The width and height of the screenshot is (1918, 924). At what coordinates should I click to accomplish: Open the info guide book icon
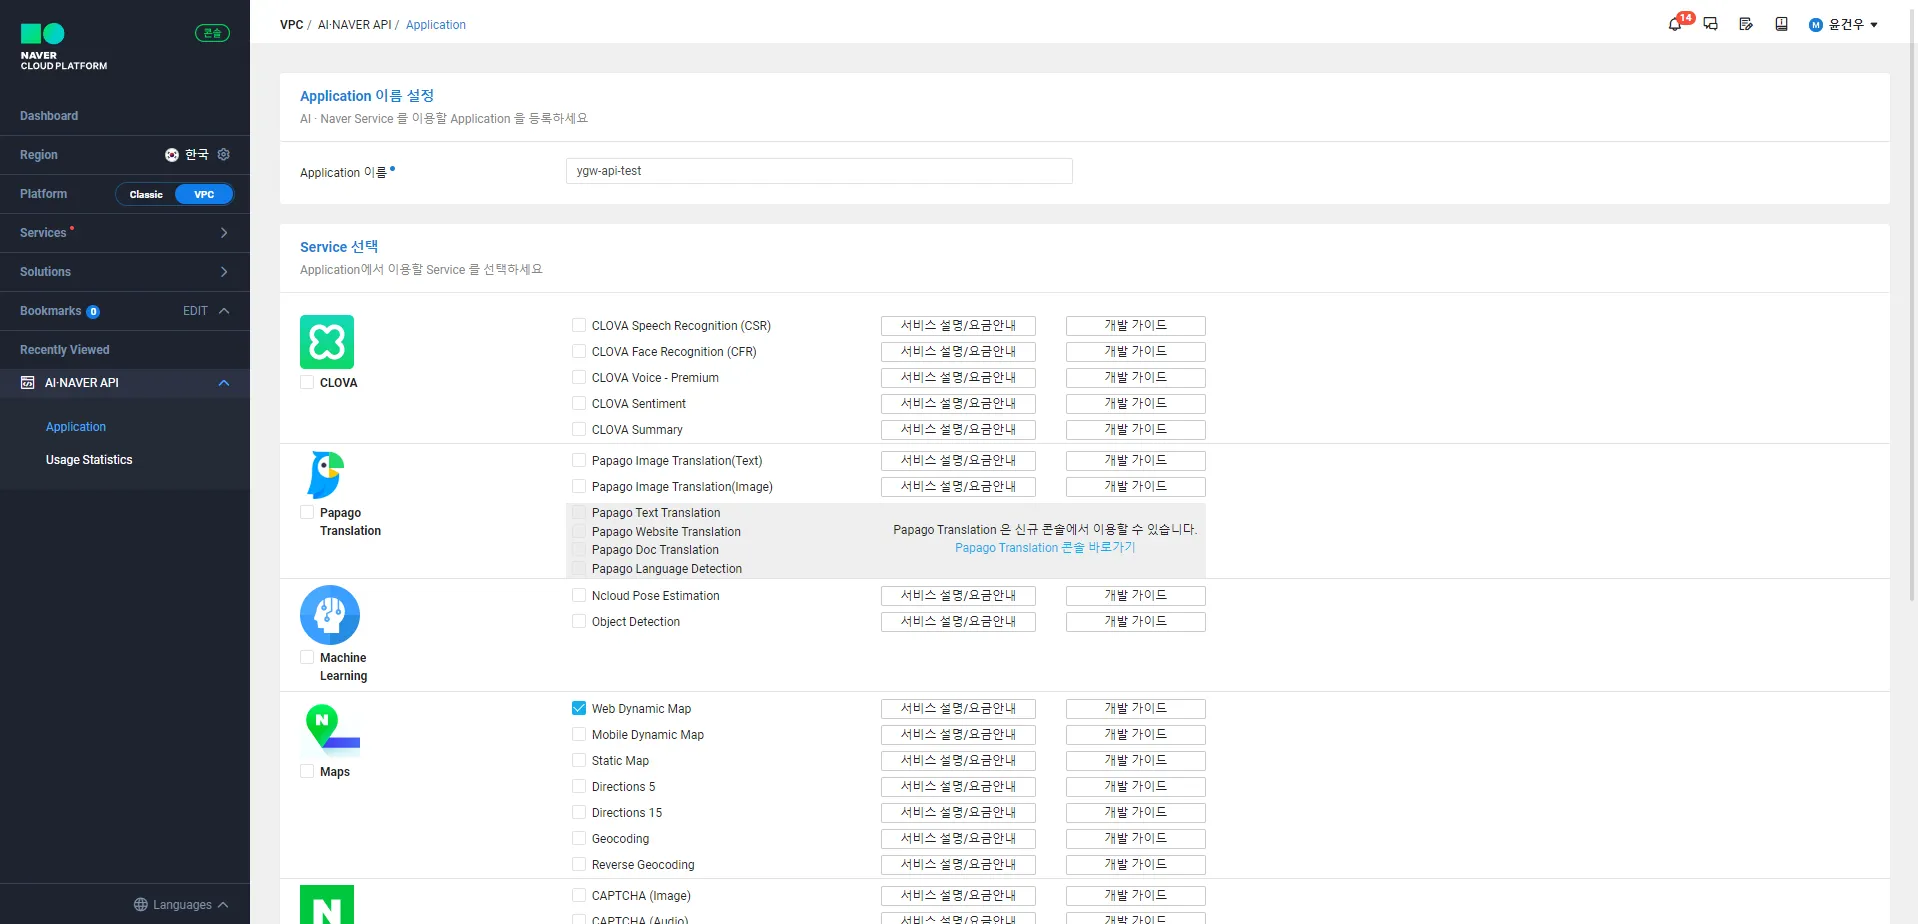1781,24
